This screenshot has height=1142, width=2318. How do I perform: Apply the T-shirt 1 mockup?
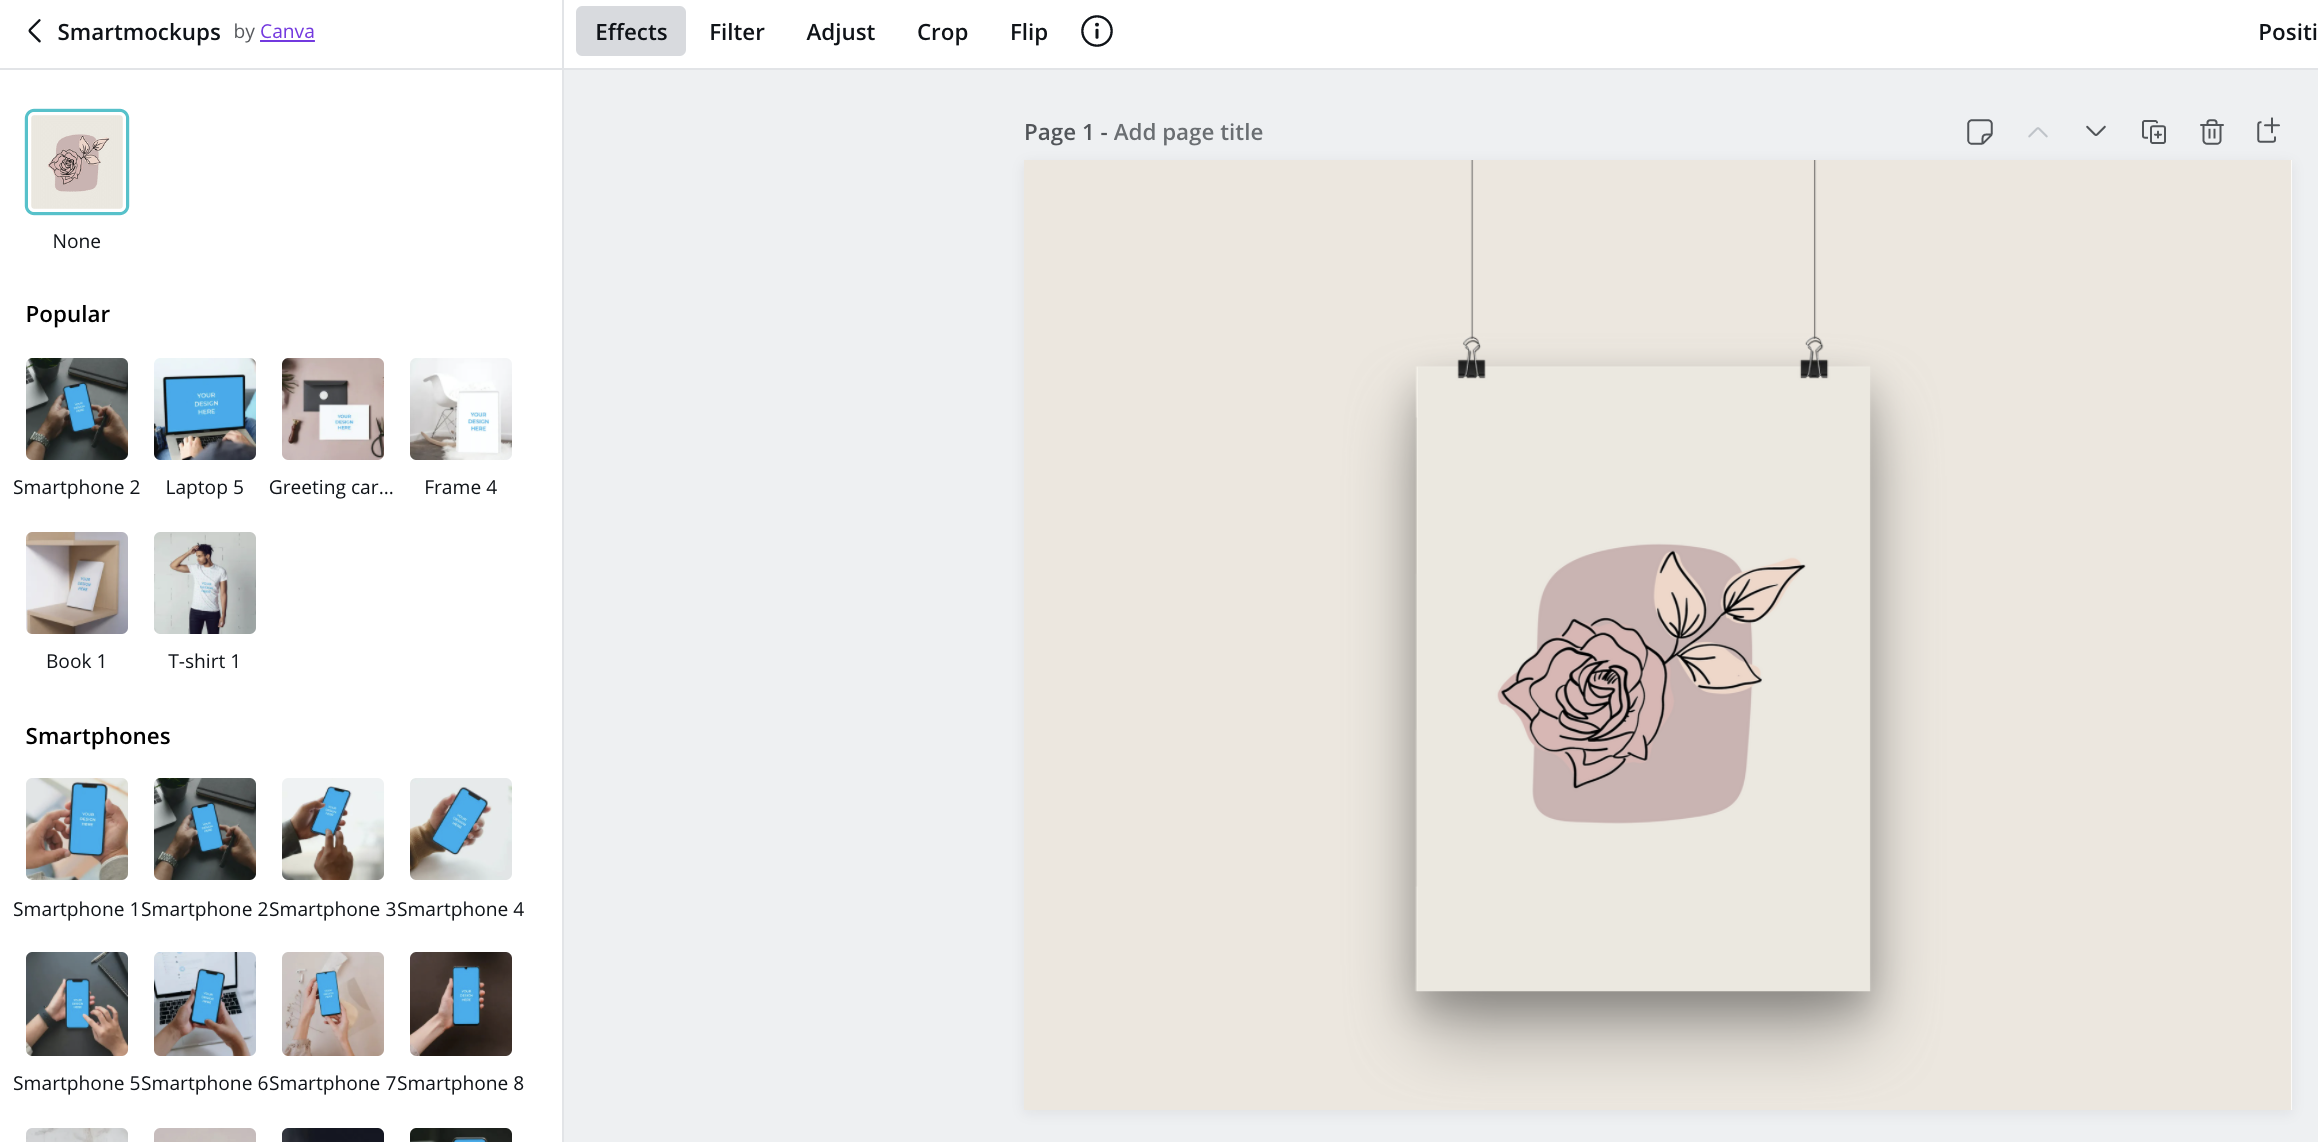point(205,583)
